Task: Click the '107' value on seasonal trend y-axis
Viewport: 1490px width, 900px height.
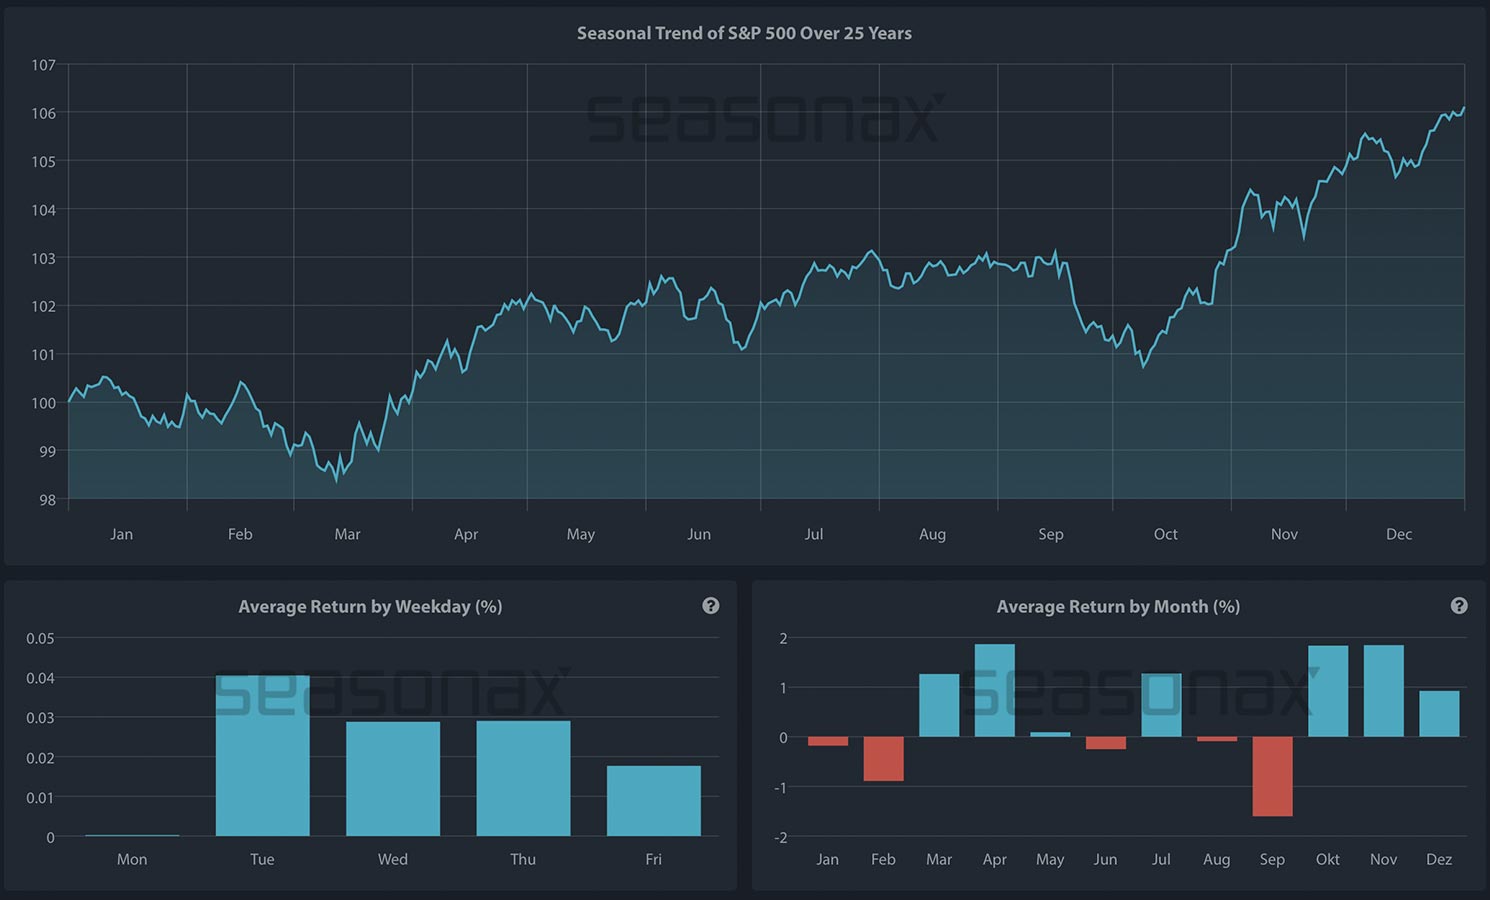Action: pyautogui.click(x=43, y=65)
